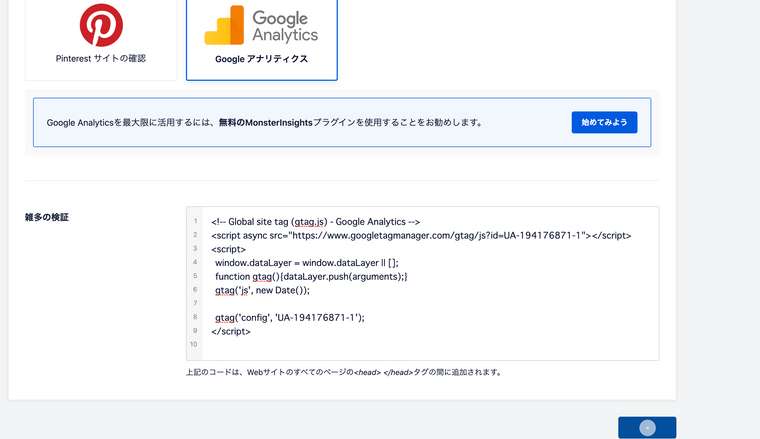Screen dimensions: 760x439
Task: Click the orange Google Analytics bar-chart logo
Action: tap(224, 25)
